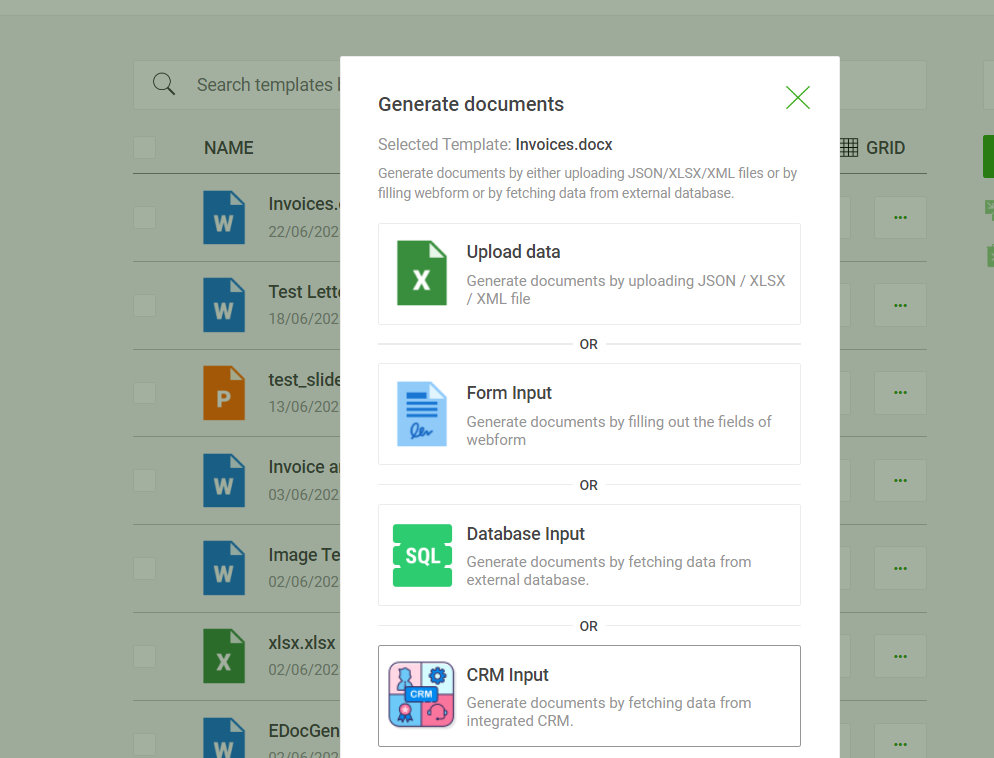Screen dimensions: 994x758
Task: Click the search magnifier icon
Action: (x=163, y=84)
